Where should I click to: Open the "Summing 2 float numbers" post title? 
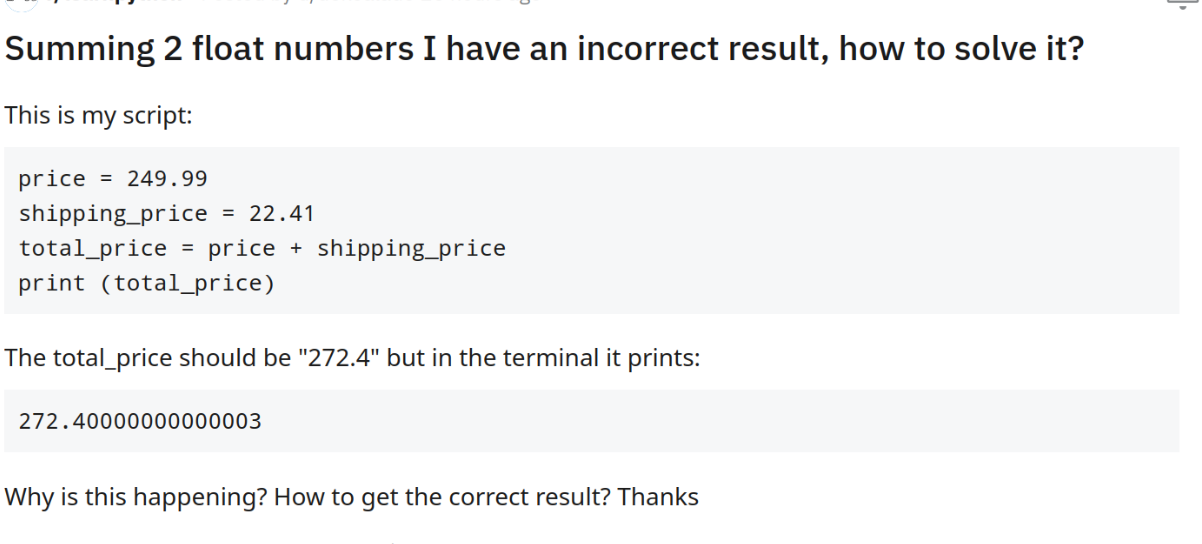[x=544, y=49]
